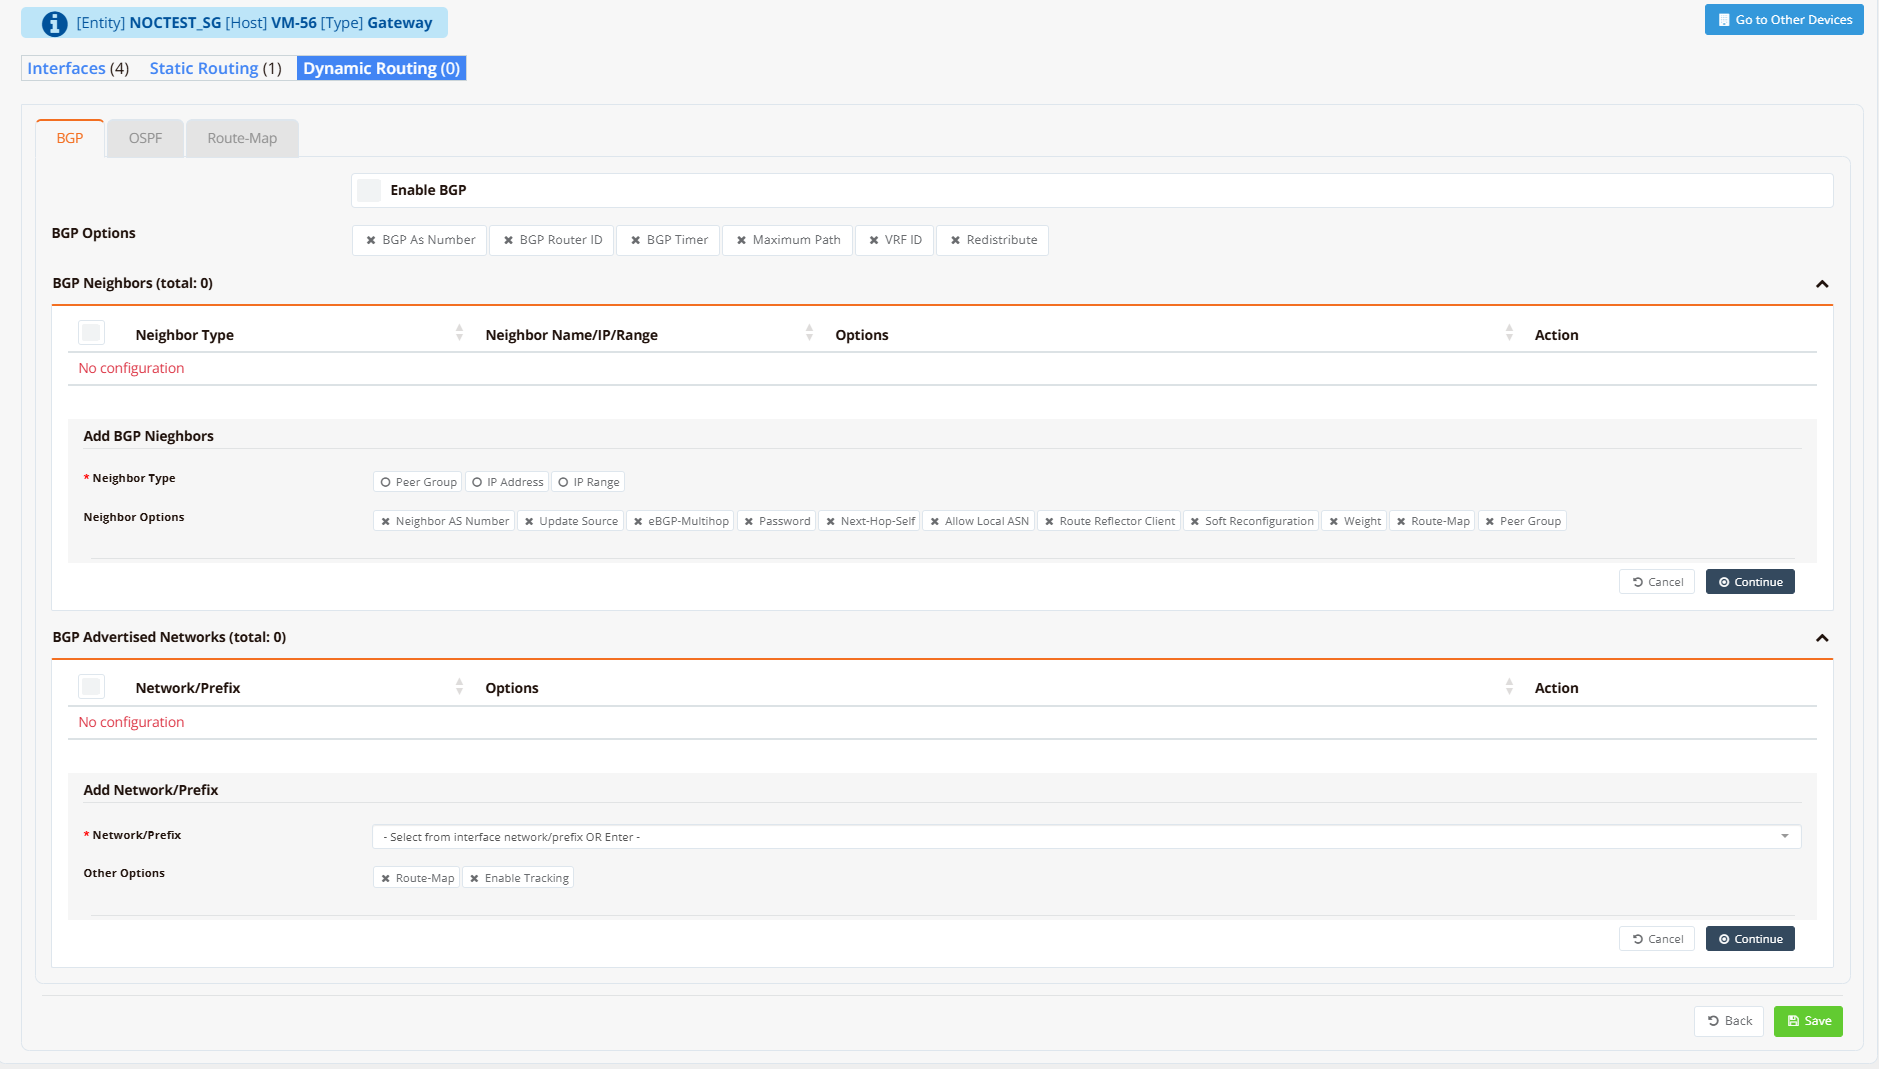
Task: Collapse the BGP Advertised Networks section
Action: (x=1822, y=638)
